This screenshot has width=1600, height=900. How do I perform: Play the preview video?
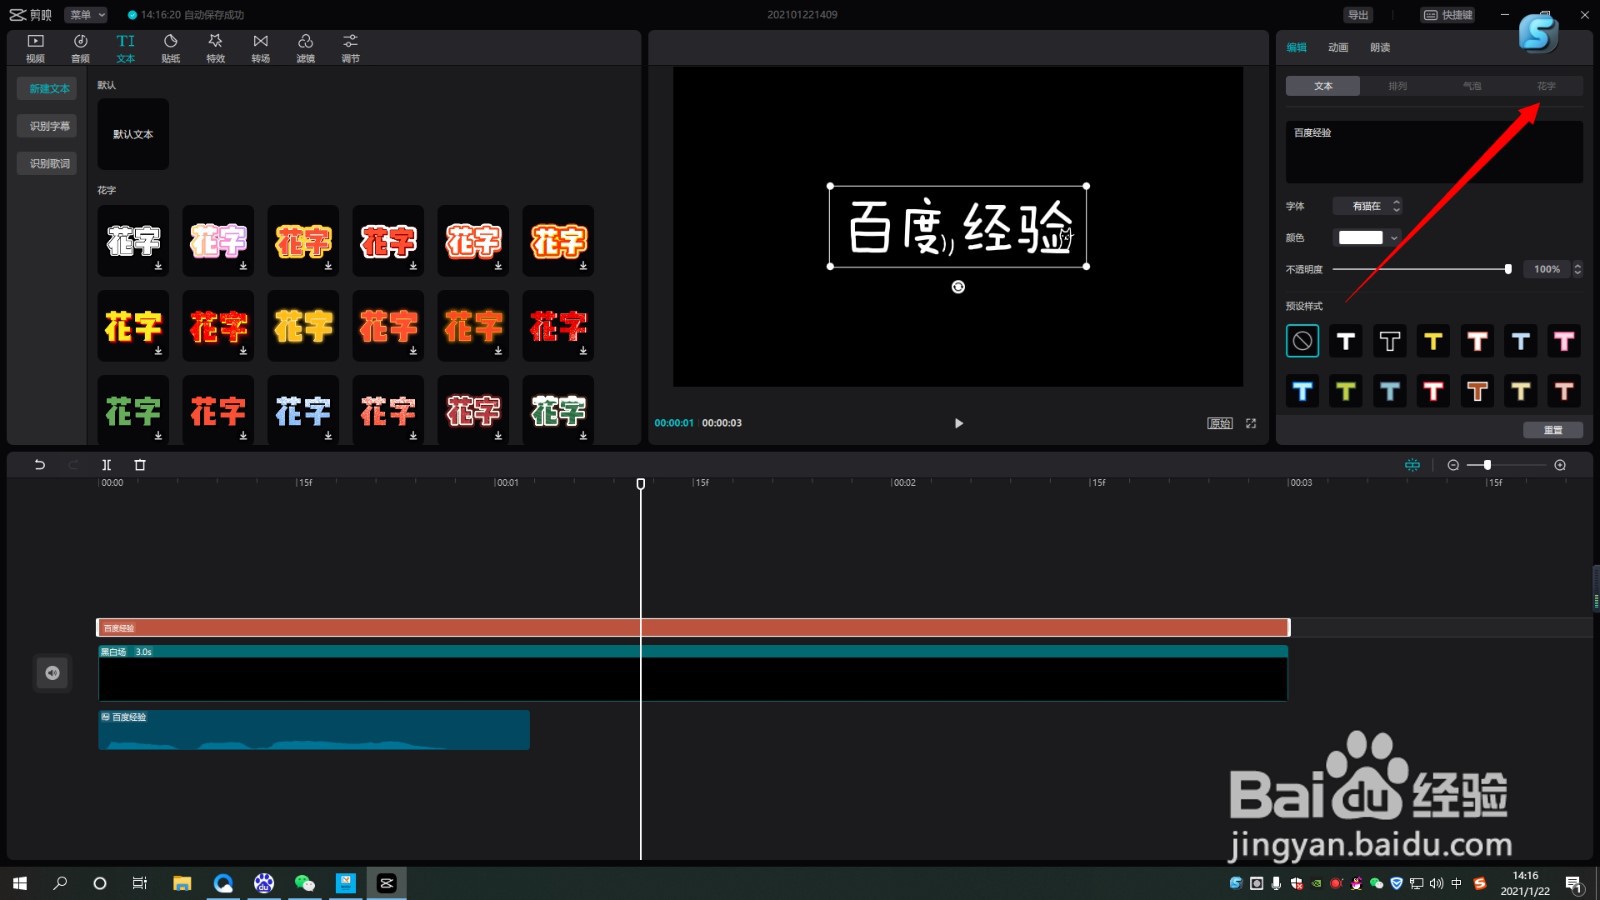pos(958,423)
